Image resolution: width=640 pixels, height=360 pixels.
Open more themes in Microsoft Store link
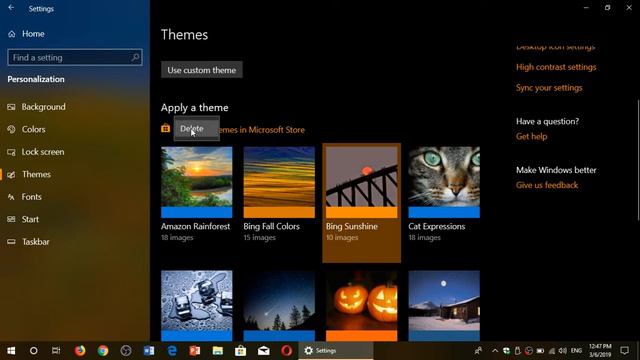tap(262, 130)
